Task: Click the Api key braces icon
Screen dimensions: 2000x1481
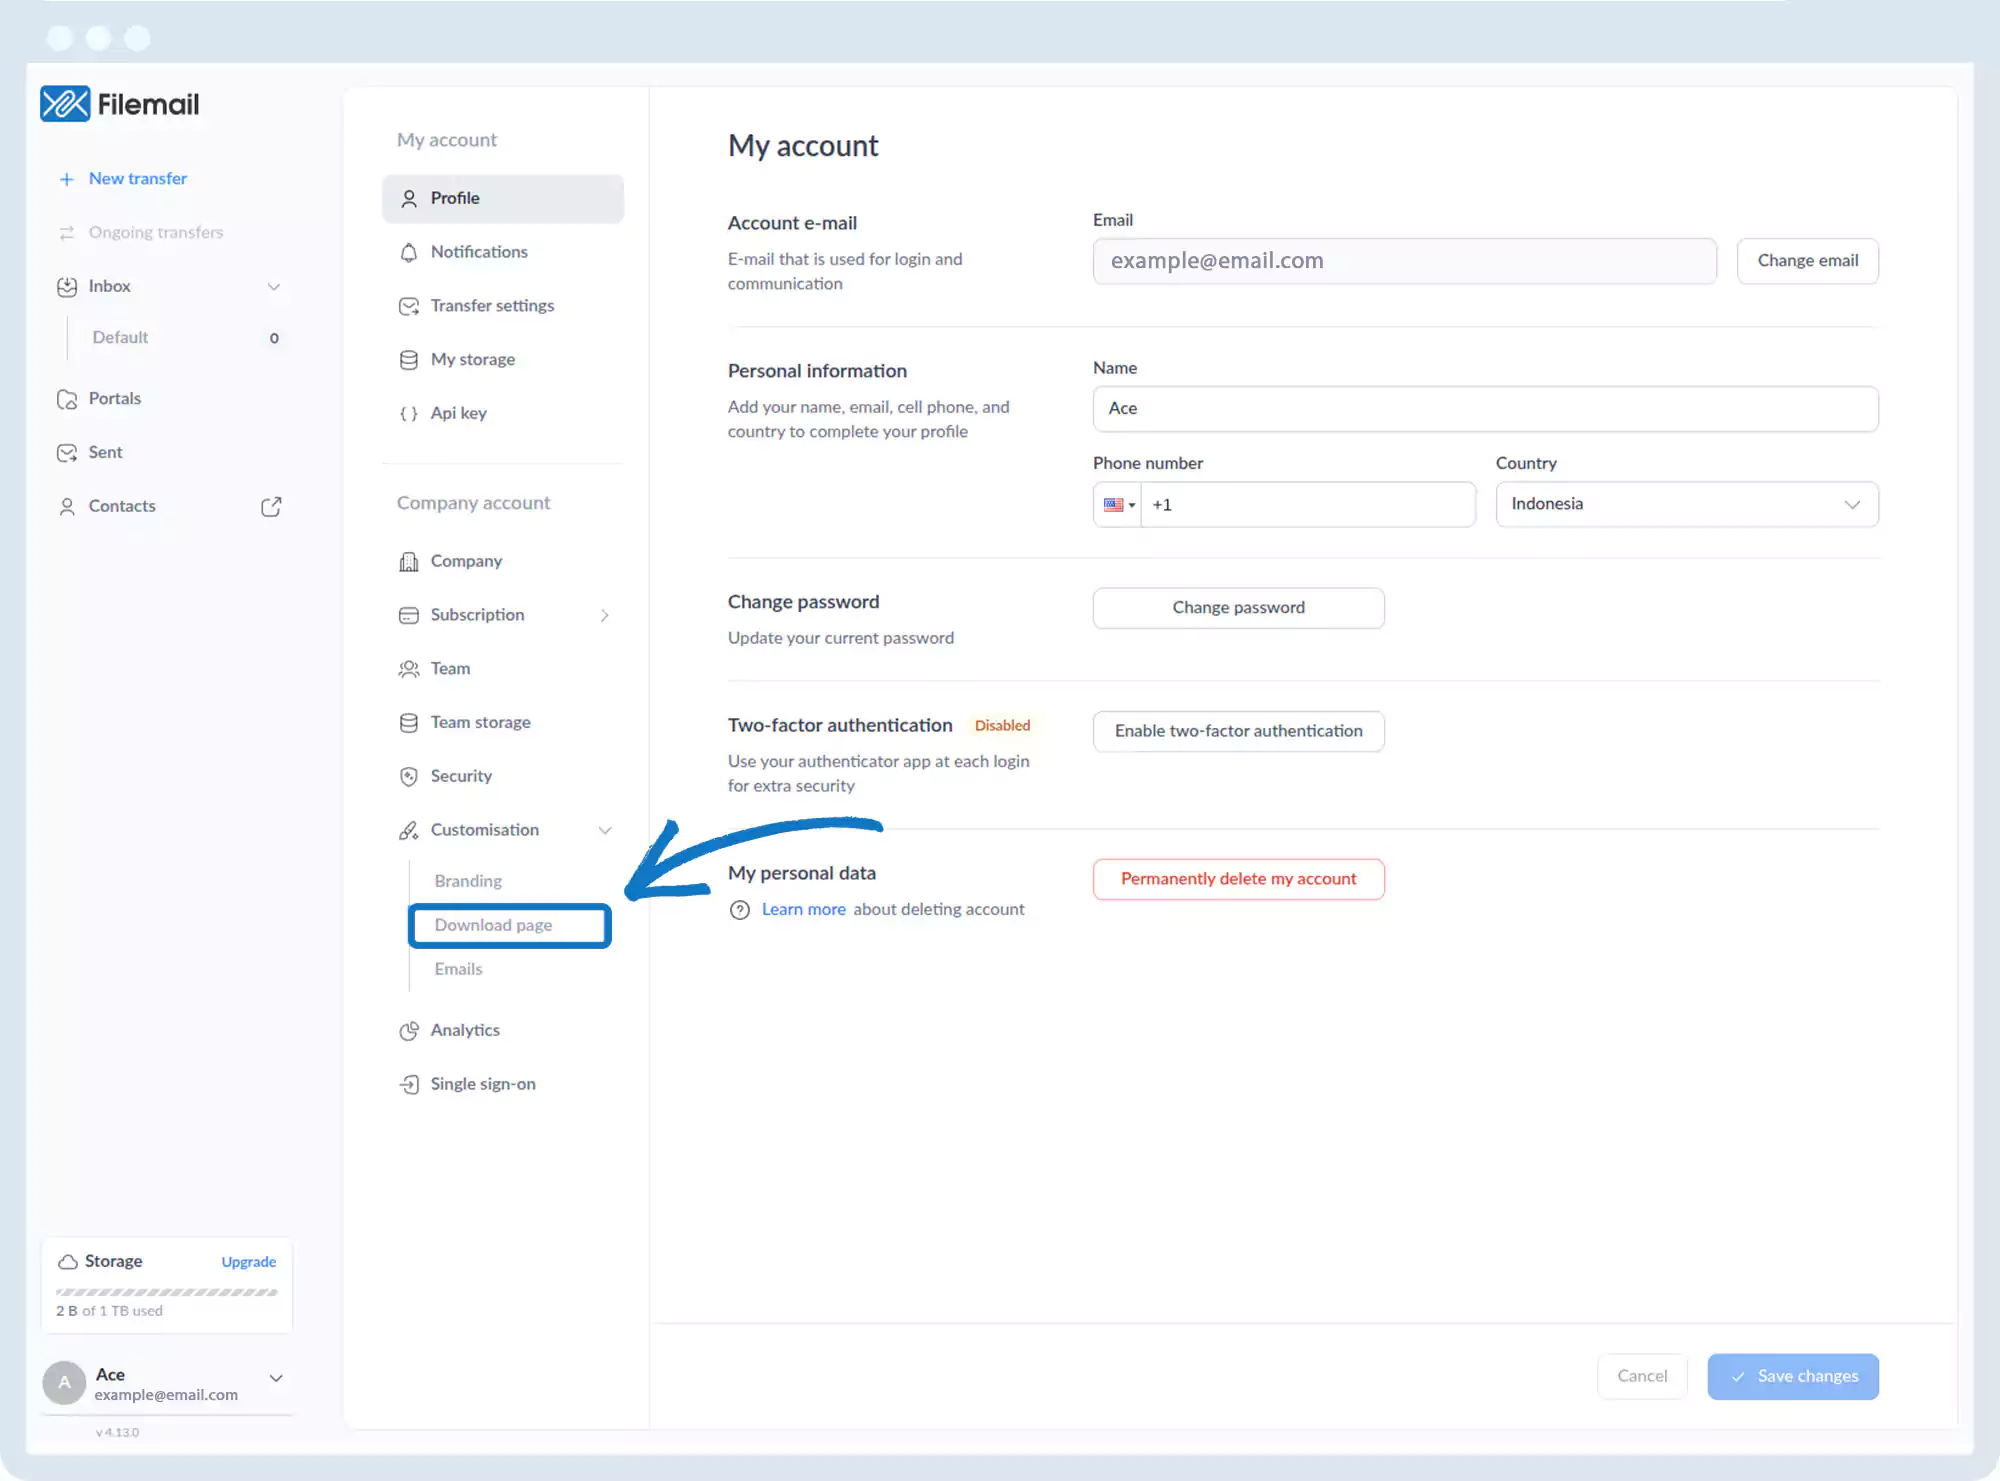Action: click(409, 414)
